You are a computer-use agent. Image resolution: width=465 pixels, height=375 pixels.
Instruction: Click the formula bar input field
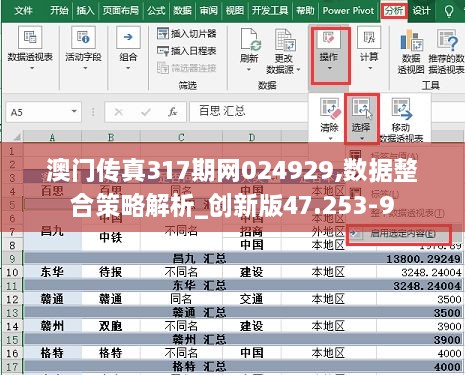[249, 111]
